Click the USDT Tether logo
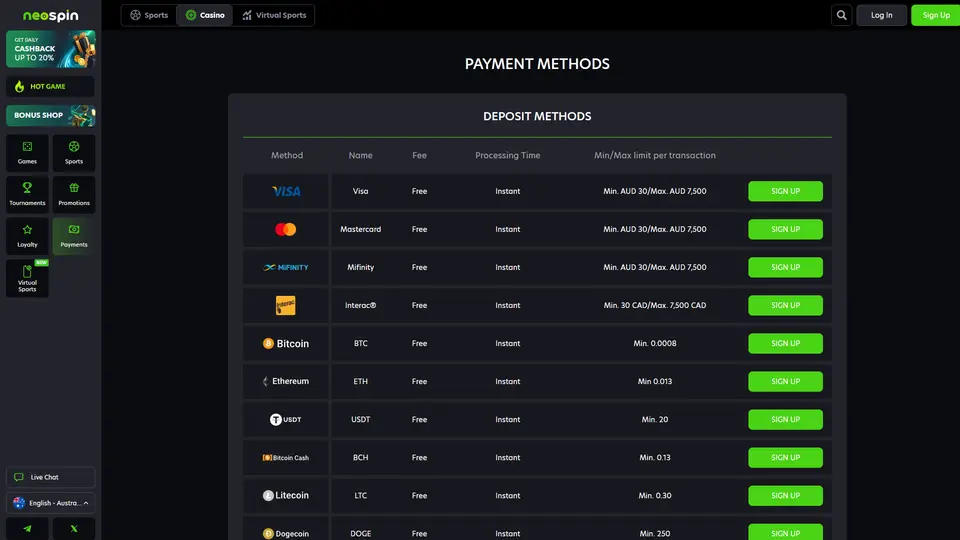Screen dimensions: 960x540 (x=286, y=419)
